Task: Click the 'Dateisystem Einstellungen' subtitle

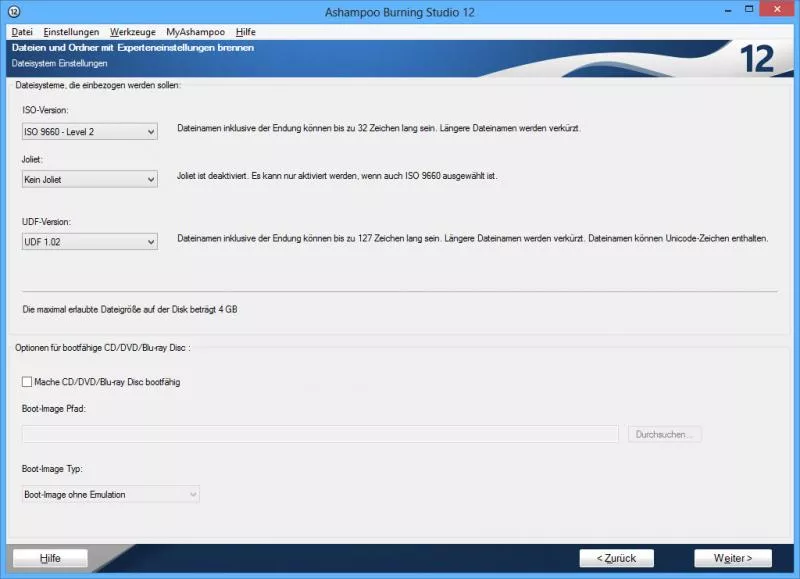Action: tap(59, 63)
